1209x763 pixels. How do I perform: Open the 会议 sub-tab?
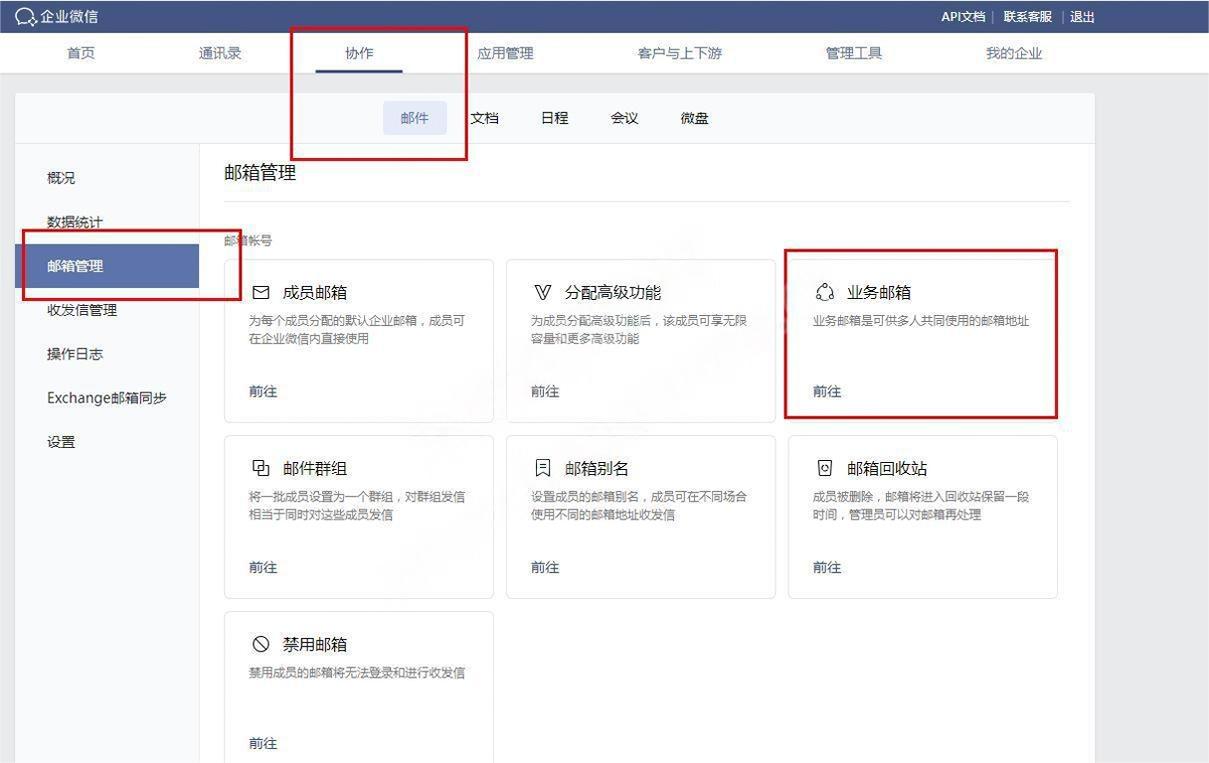click(625, 118)
